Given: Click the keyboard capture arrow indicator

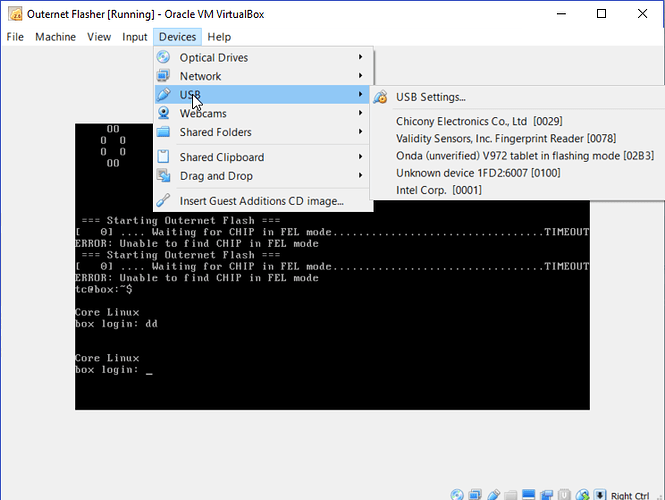Looking at the screenshot, I should [600, 494].
